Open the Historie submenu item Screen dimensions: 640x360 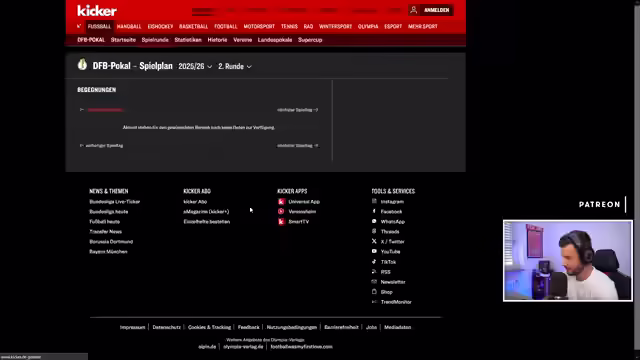217,40
